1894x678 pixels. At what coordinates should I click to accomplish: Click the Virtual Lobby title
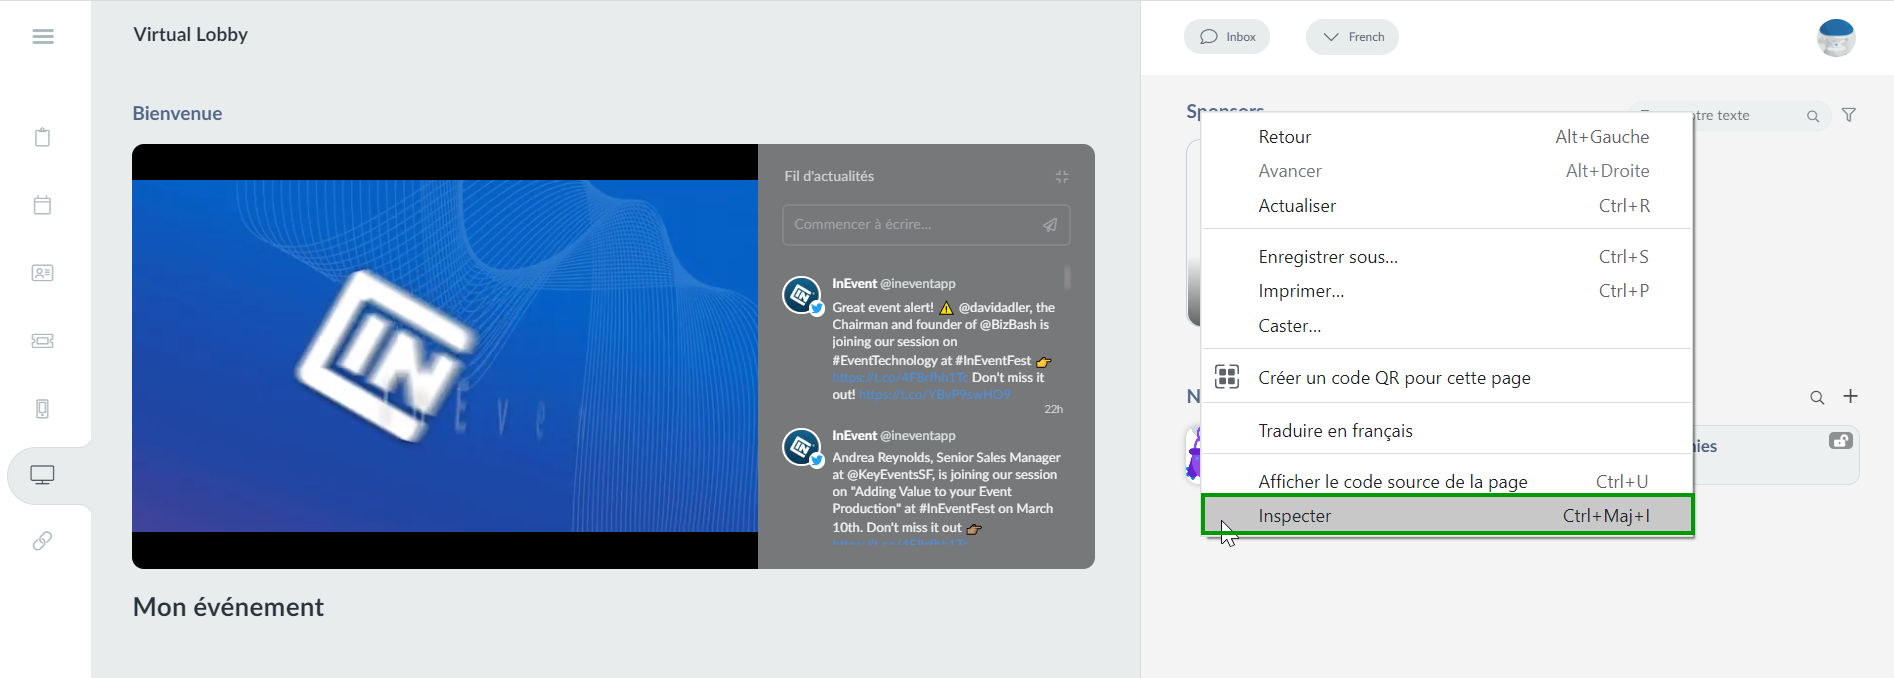tap(191, 35)
